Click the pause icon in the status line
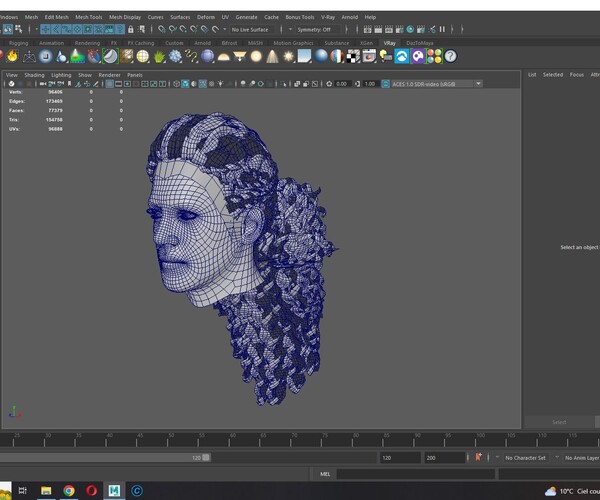The height and width of the screenshot is (500, 600). coord(442,29)
